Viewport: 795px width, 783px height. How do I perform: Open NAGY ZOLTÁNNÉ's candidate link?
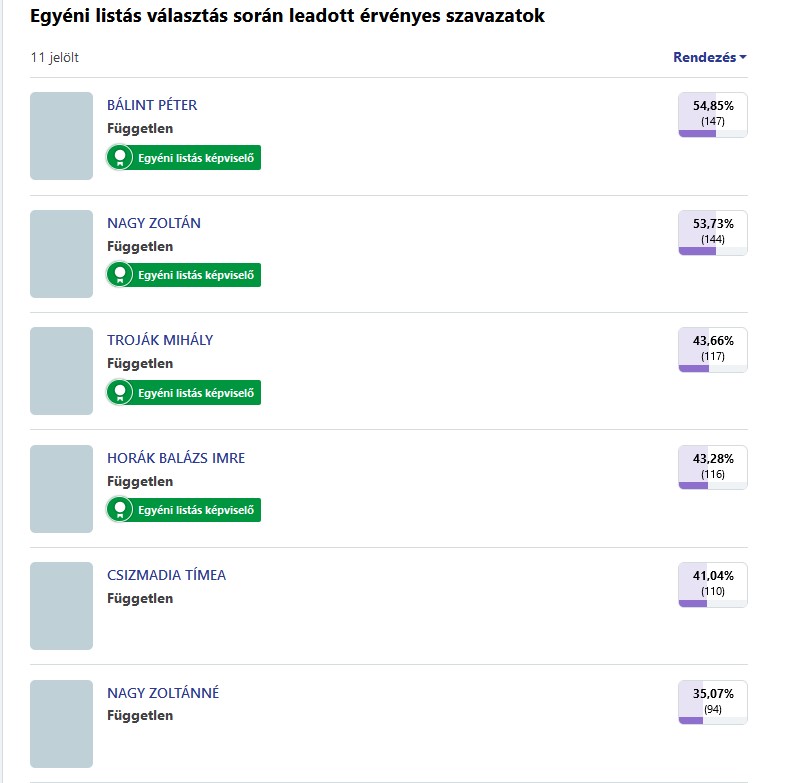163,693
